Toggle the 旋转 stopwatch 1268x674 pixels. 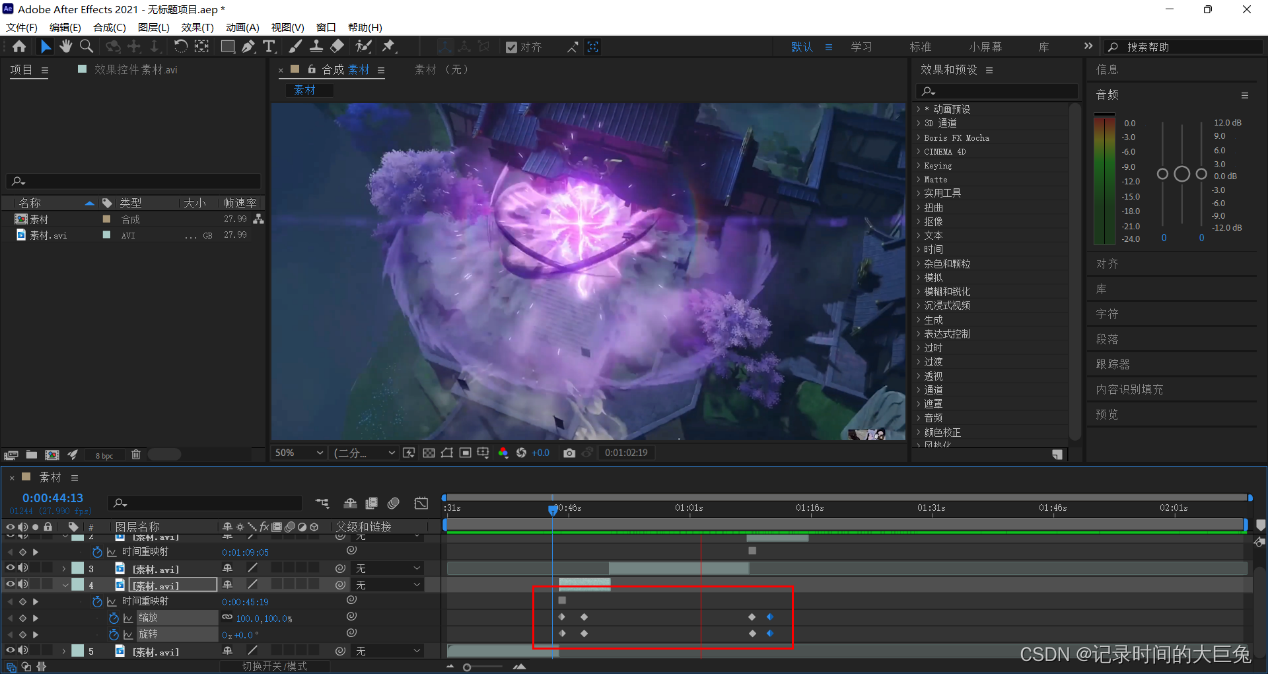[x=113, y=634]
